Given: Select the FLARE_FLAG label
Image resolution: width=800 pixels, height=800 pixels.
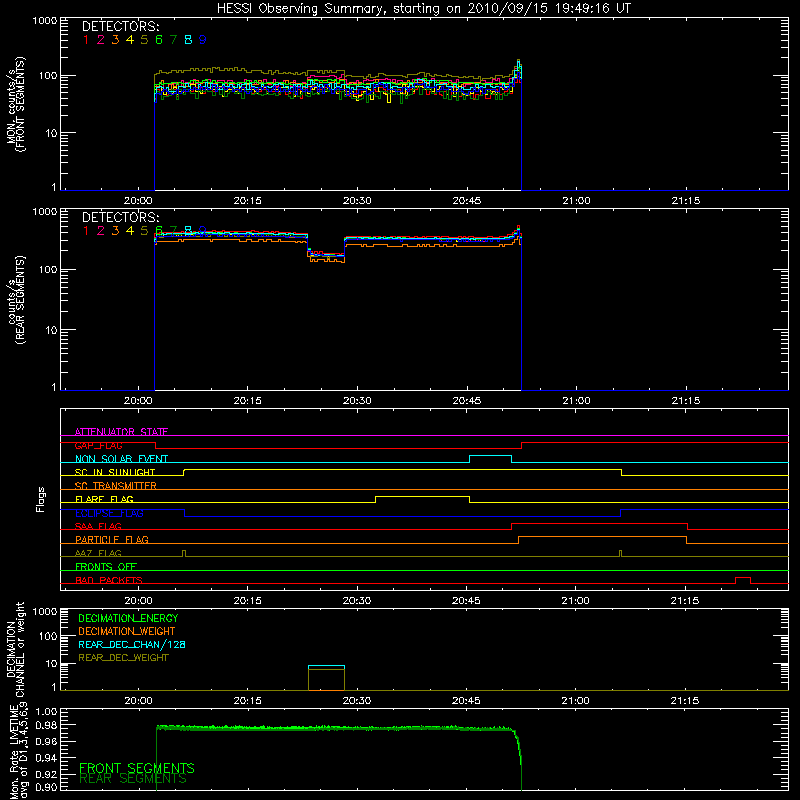Looking at the screenshot, I should click(x=104, y=499).
